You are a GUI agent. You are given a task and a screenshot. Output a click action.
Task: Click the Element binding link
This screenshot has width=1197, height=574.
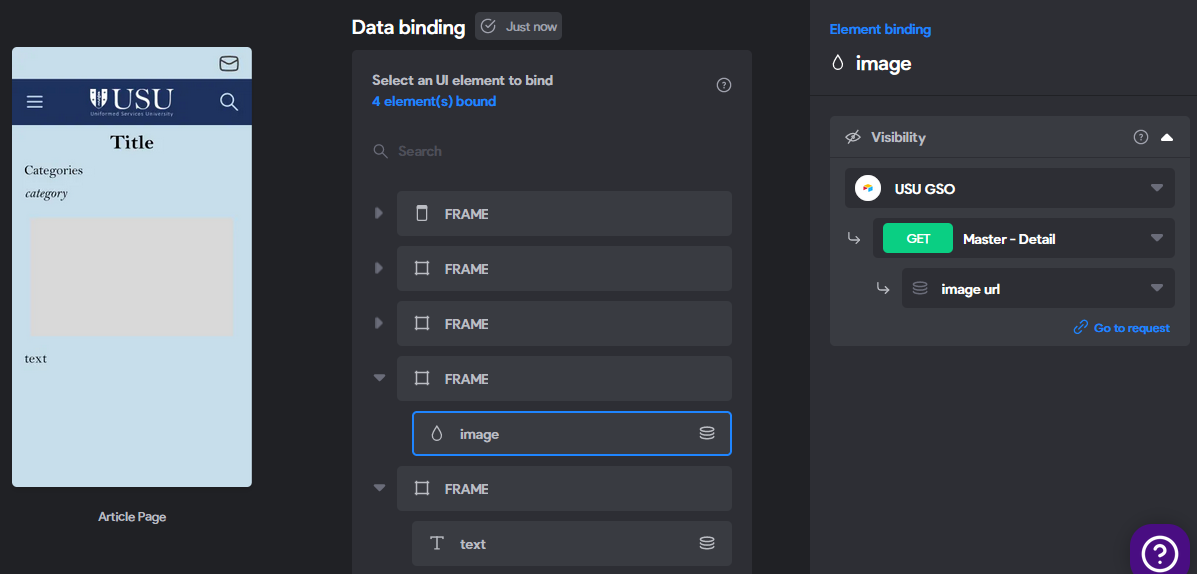880,30
